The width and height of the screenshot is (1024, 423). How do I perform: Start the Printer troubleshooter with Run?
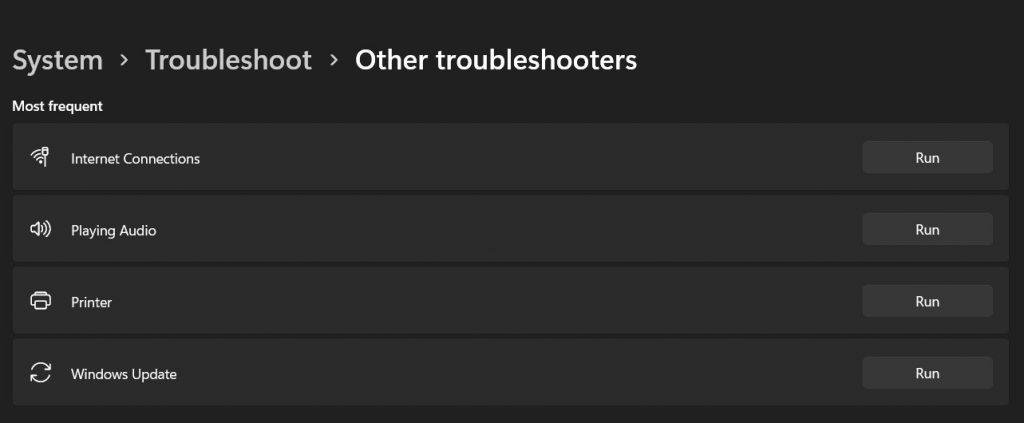click(927, 301)
